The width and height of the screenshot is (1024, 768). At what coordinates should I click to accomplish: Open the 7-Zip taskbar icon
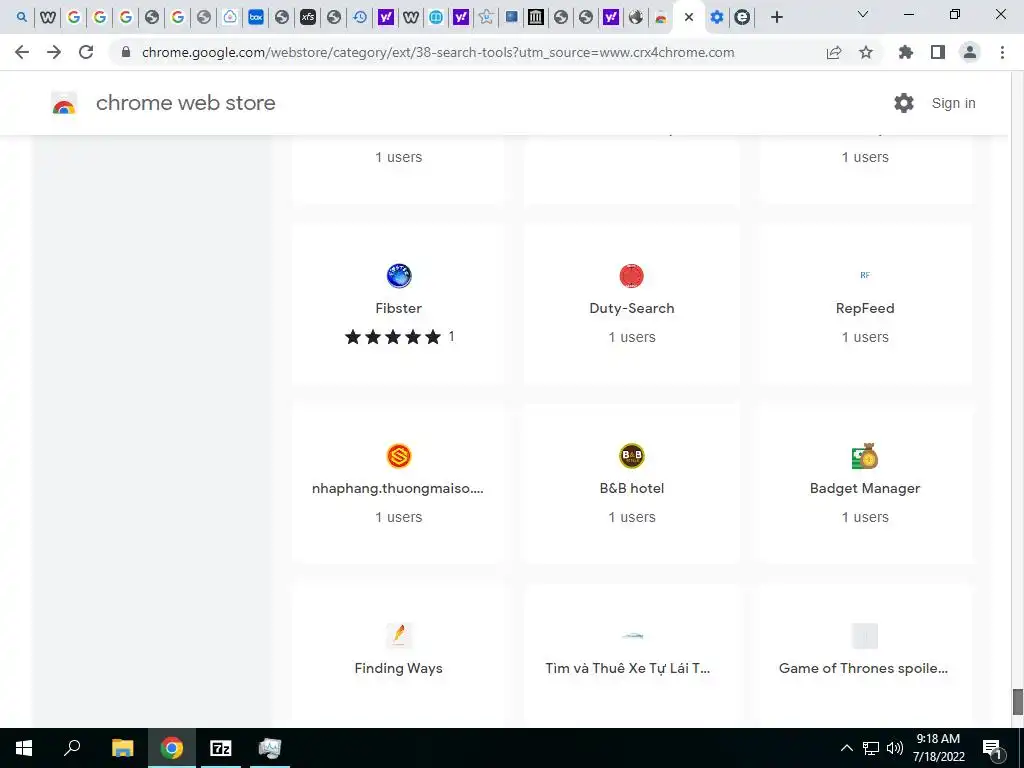(x=221, y=748)
